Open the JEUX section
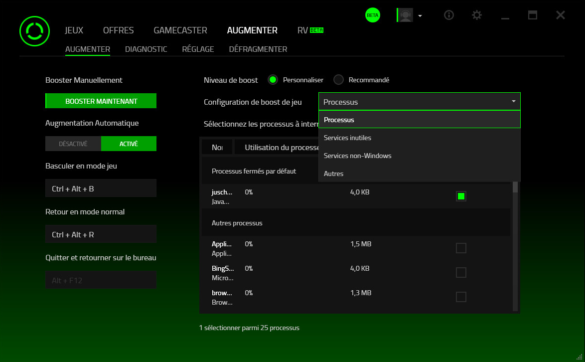585x362 pixels. [74, 30]
